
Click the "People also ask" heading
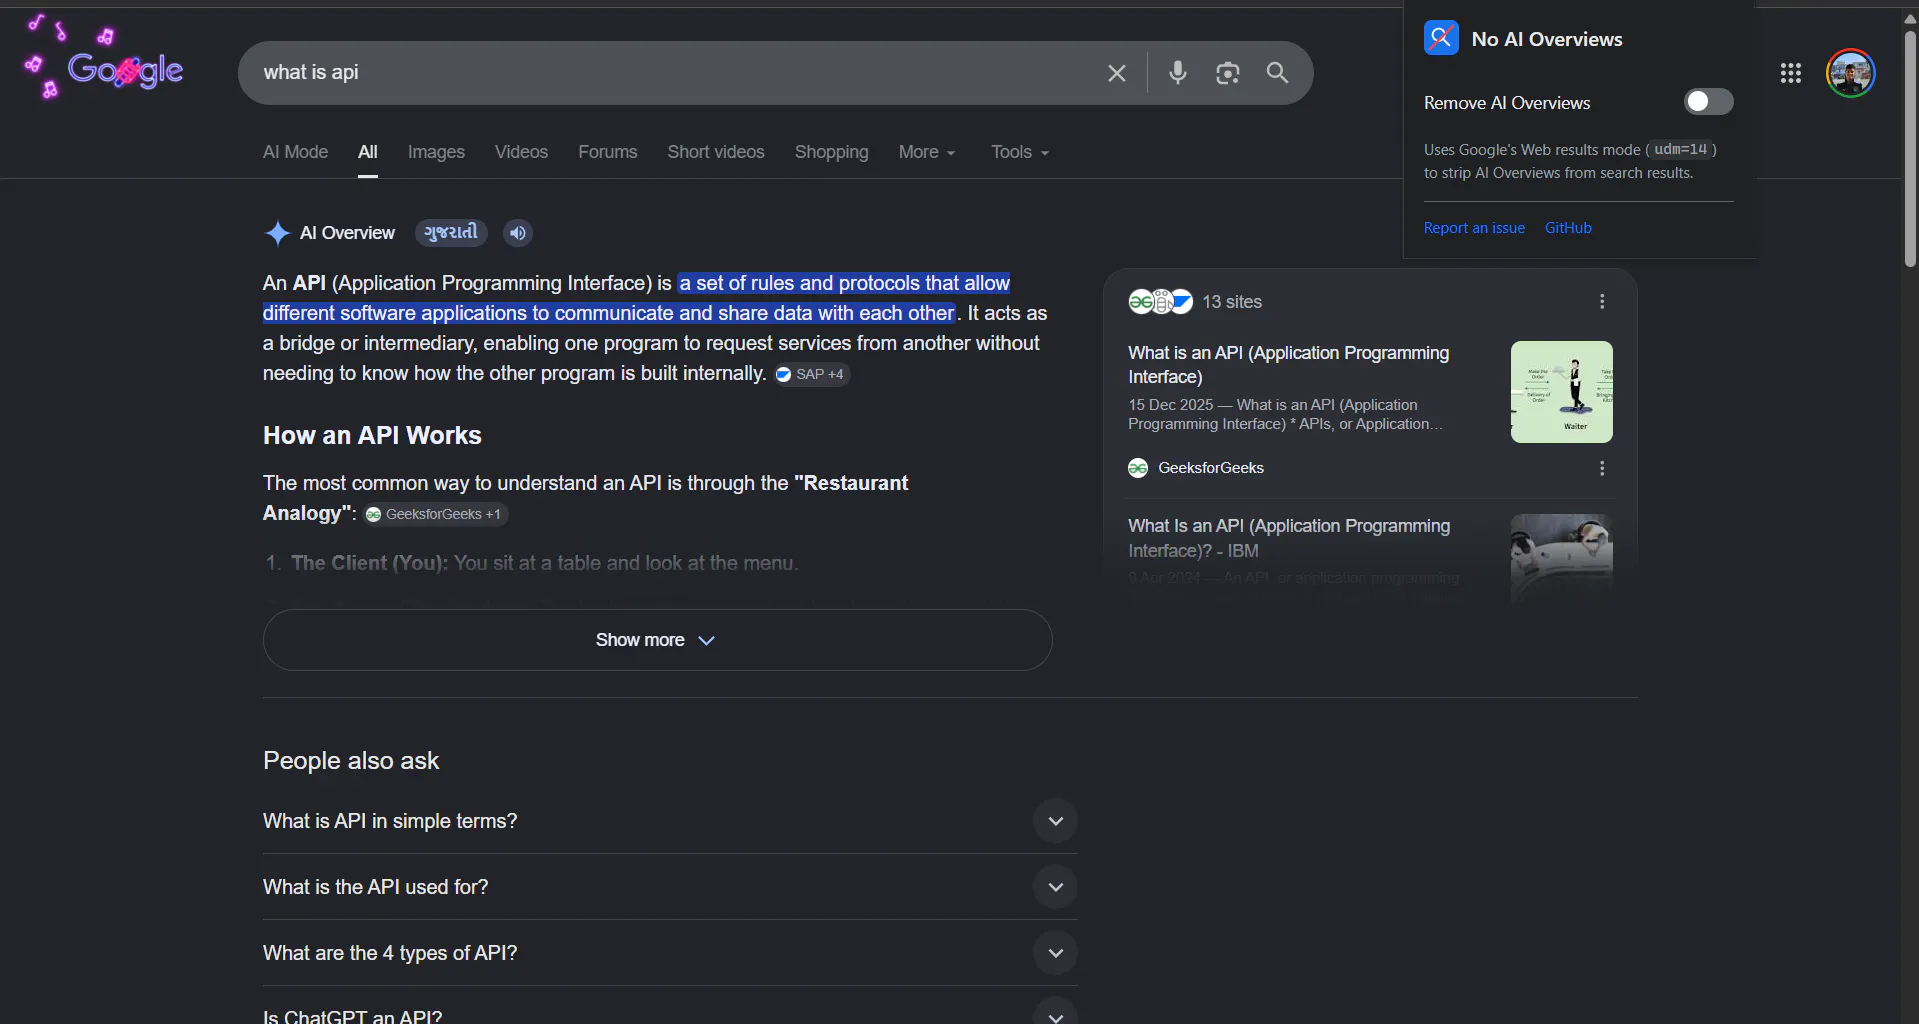(351, 761)
